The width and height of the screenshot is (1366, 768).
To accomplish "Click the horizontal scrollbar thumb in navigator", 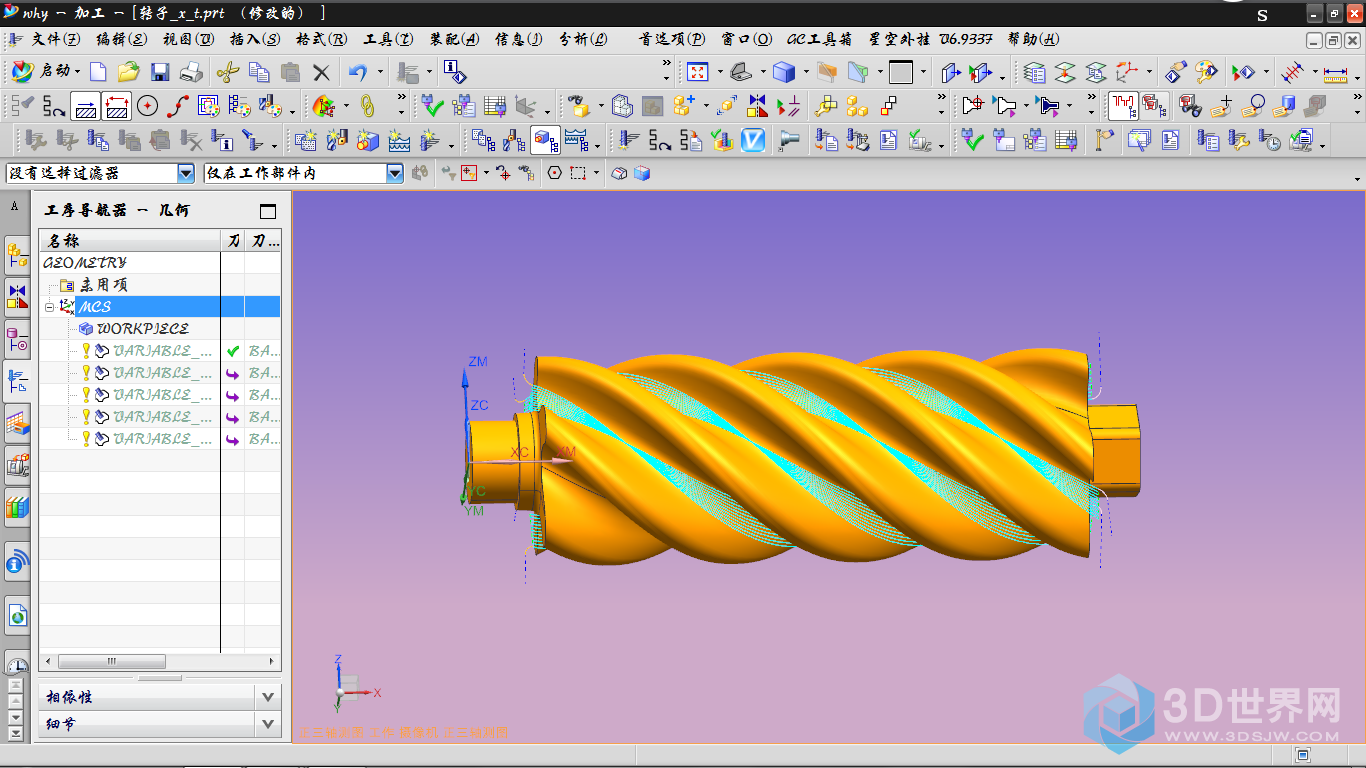I will [111, 661].
